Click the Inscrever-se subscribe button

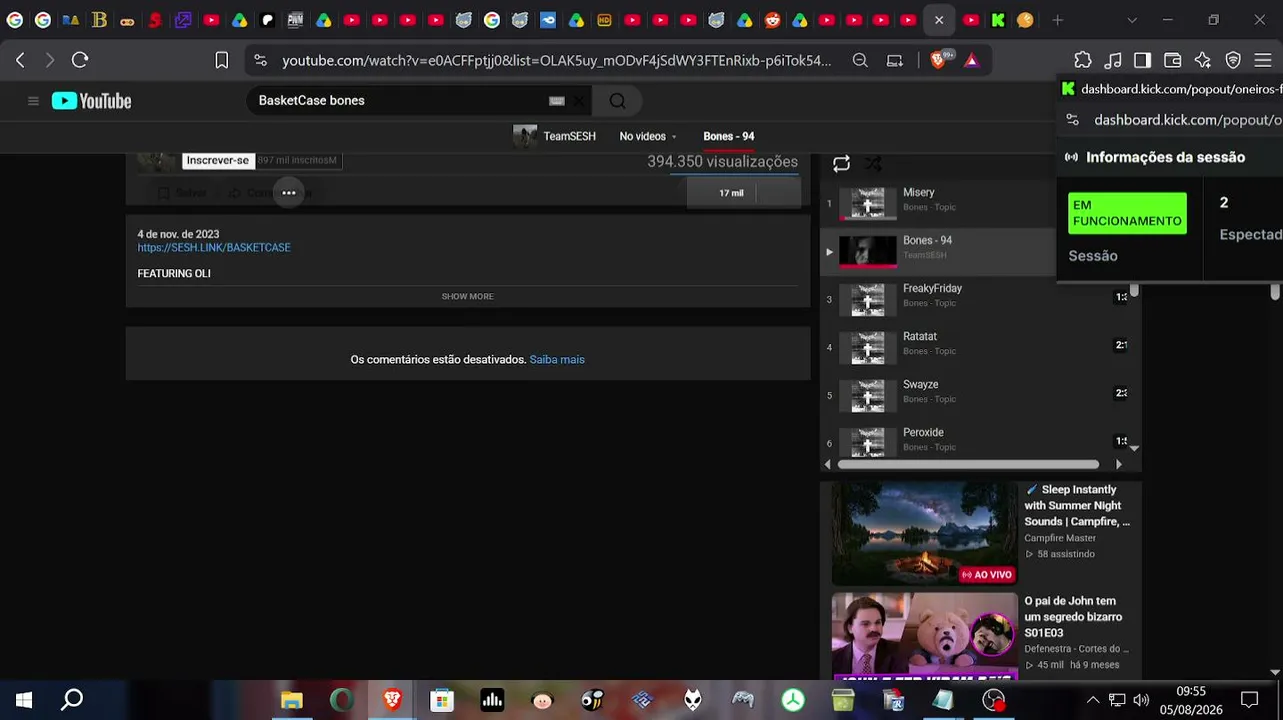pyautogui.click(x=217, y=160)
